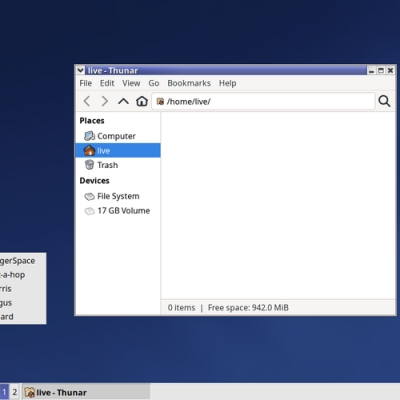This screenshot has height=400, width=400.
Task: Click the Devices heading
Action: 94,181
